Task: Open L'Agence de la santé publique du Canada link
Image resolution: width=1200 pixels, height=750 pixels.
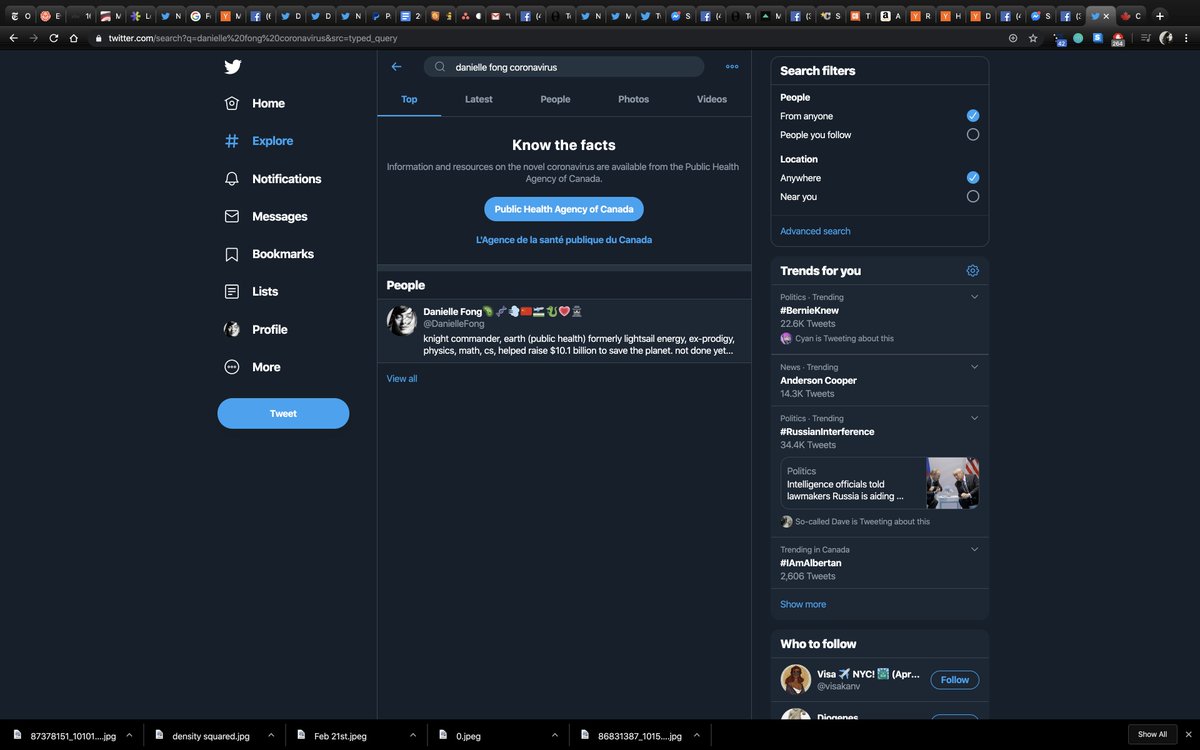Action: pyautogui.click(x=564, y=240)
